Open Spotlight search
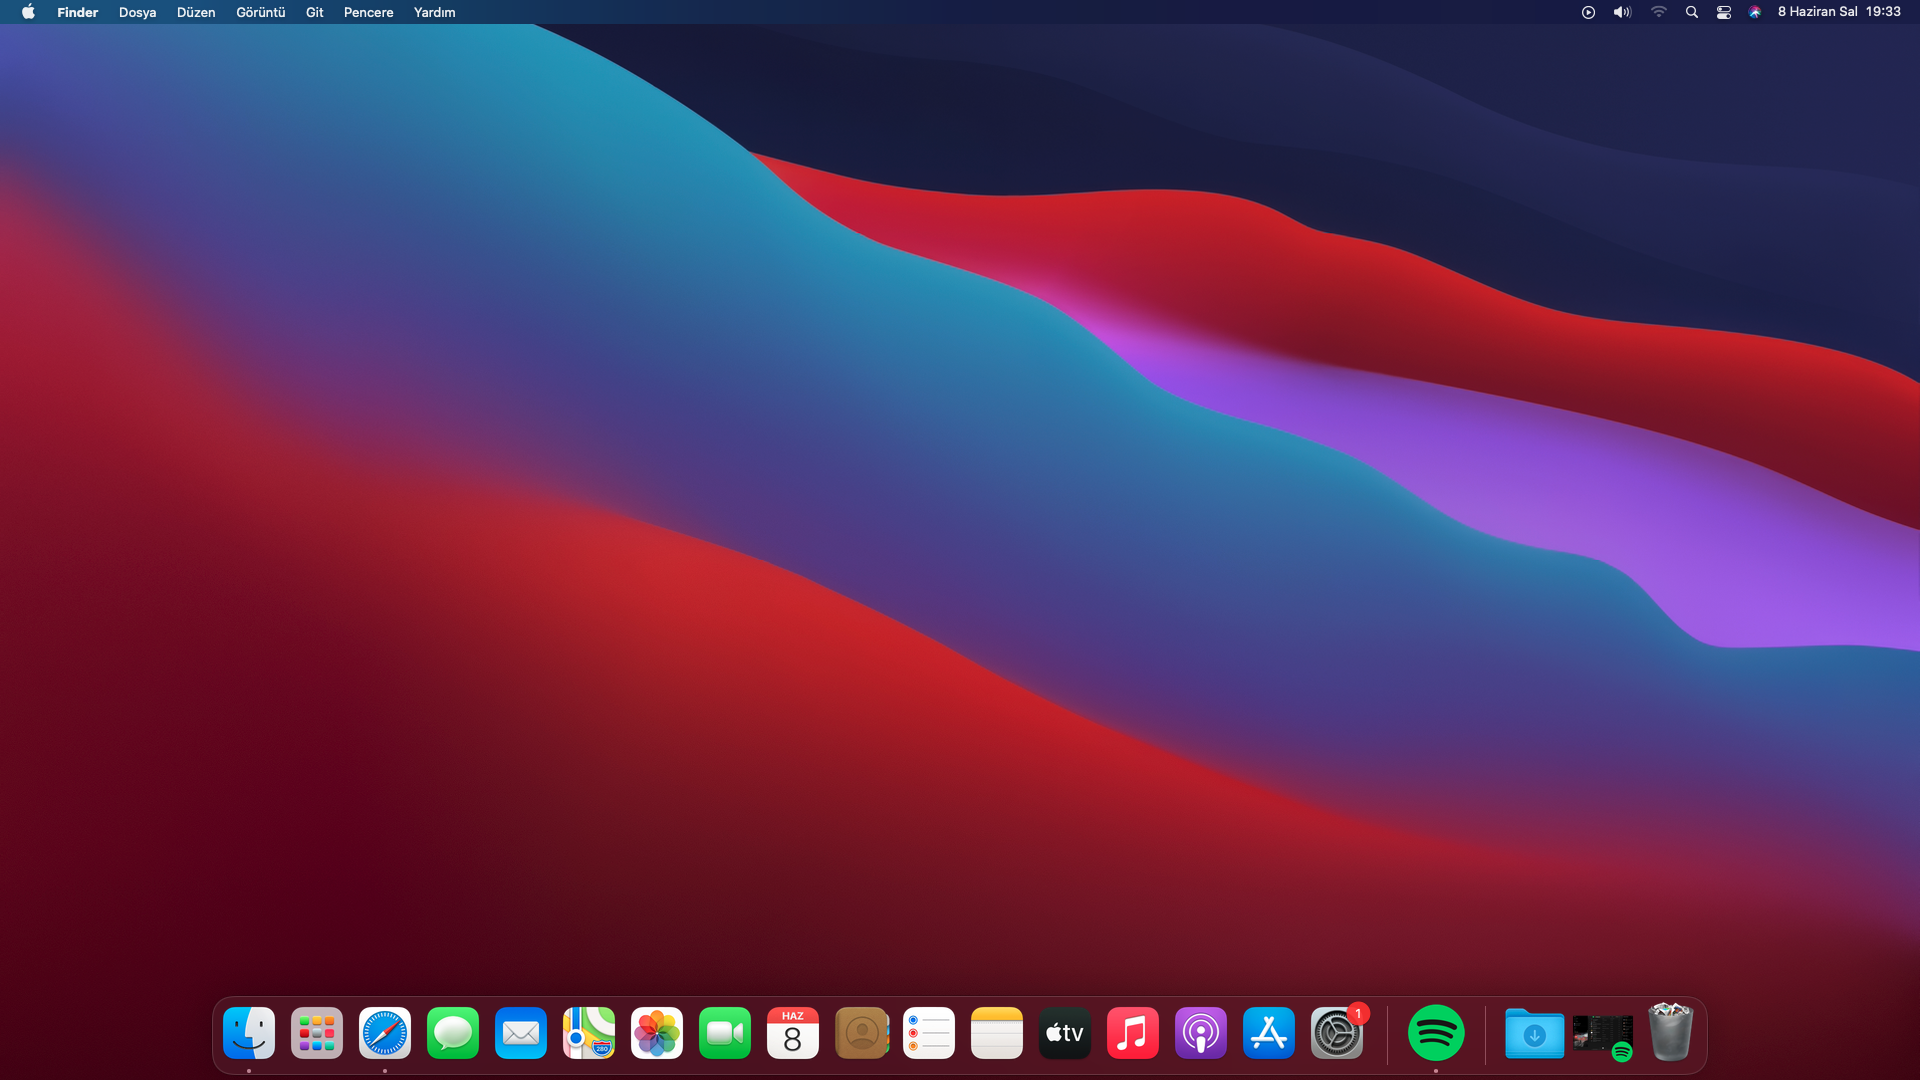 click(x=1691, y=12)
